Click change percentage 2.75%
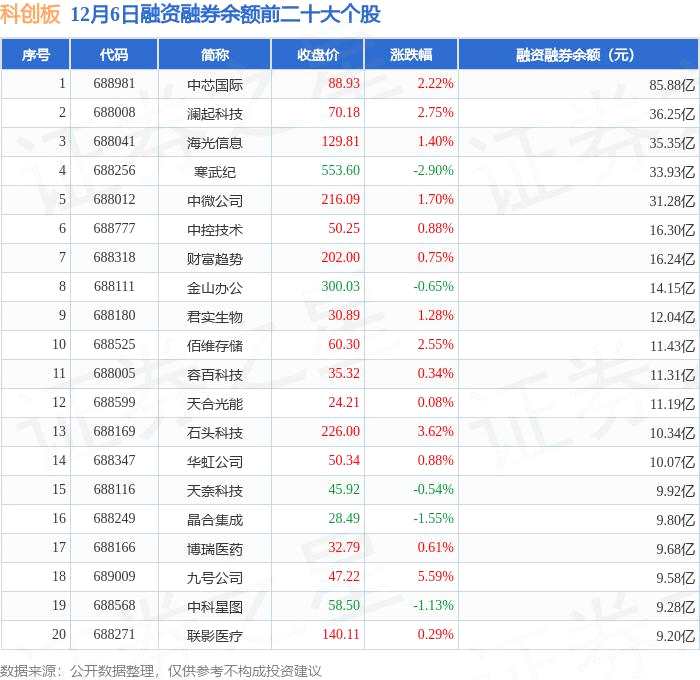This screenshot has height=680, width=700. pyautogui.click(x=435, y=113)
